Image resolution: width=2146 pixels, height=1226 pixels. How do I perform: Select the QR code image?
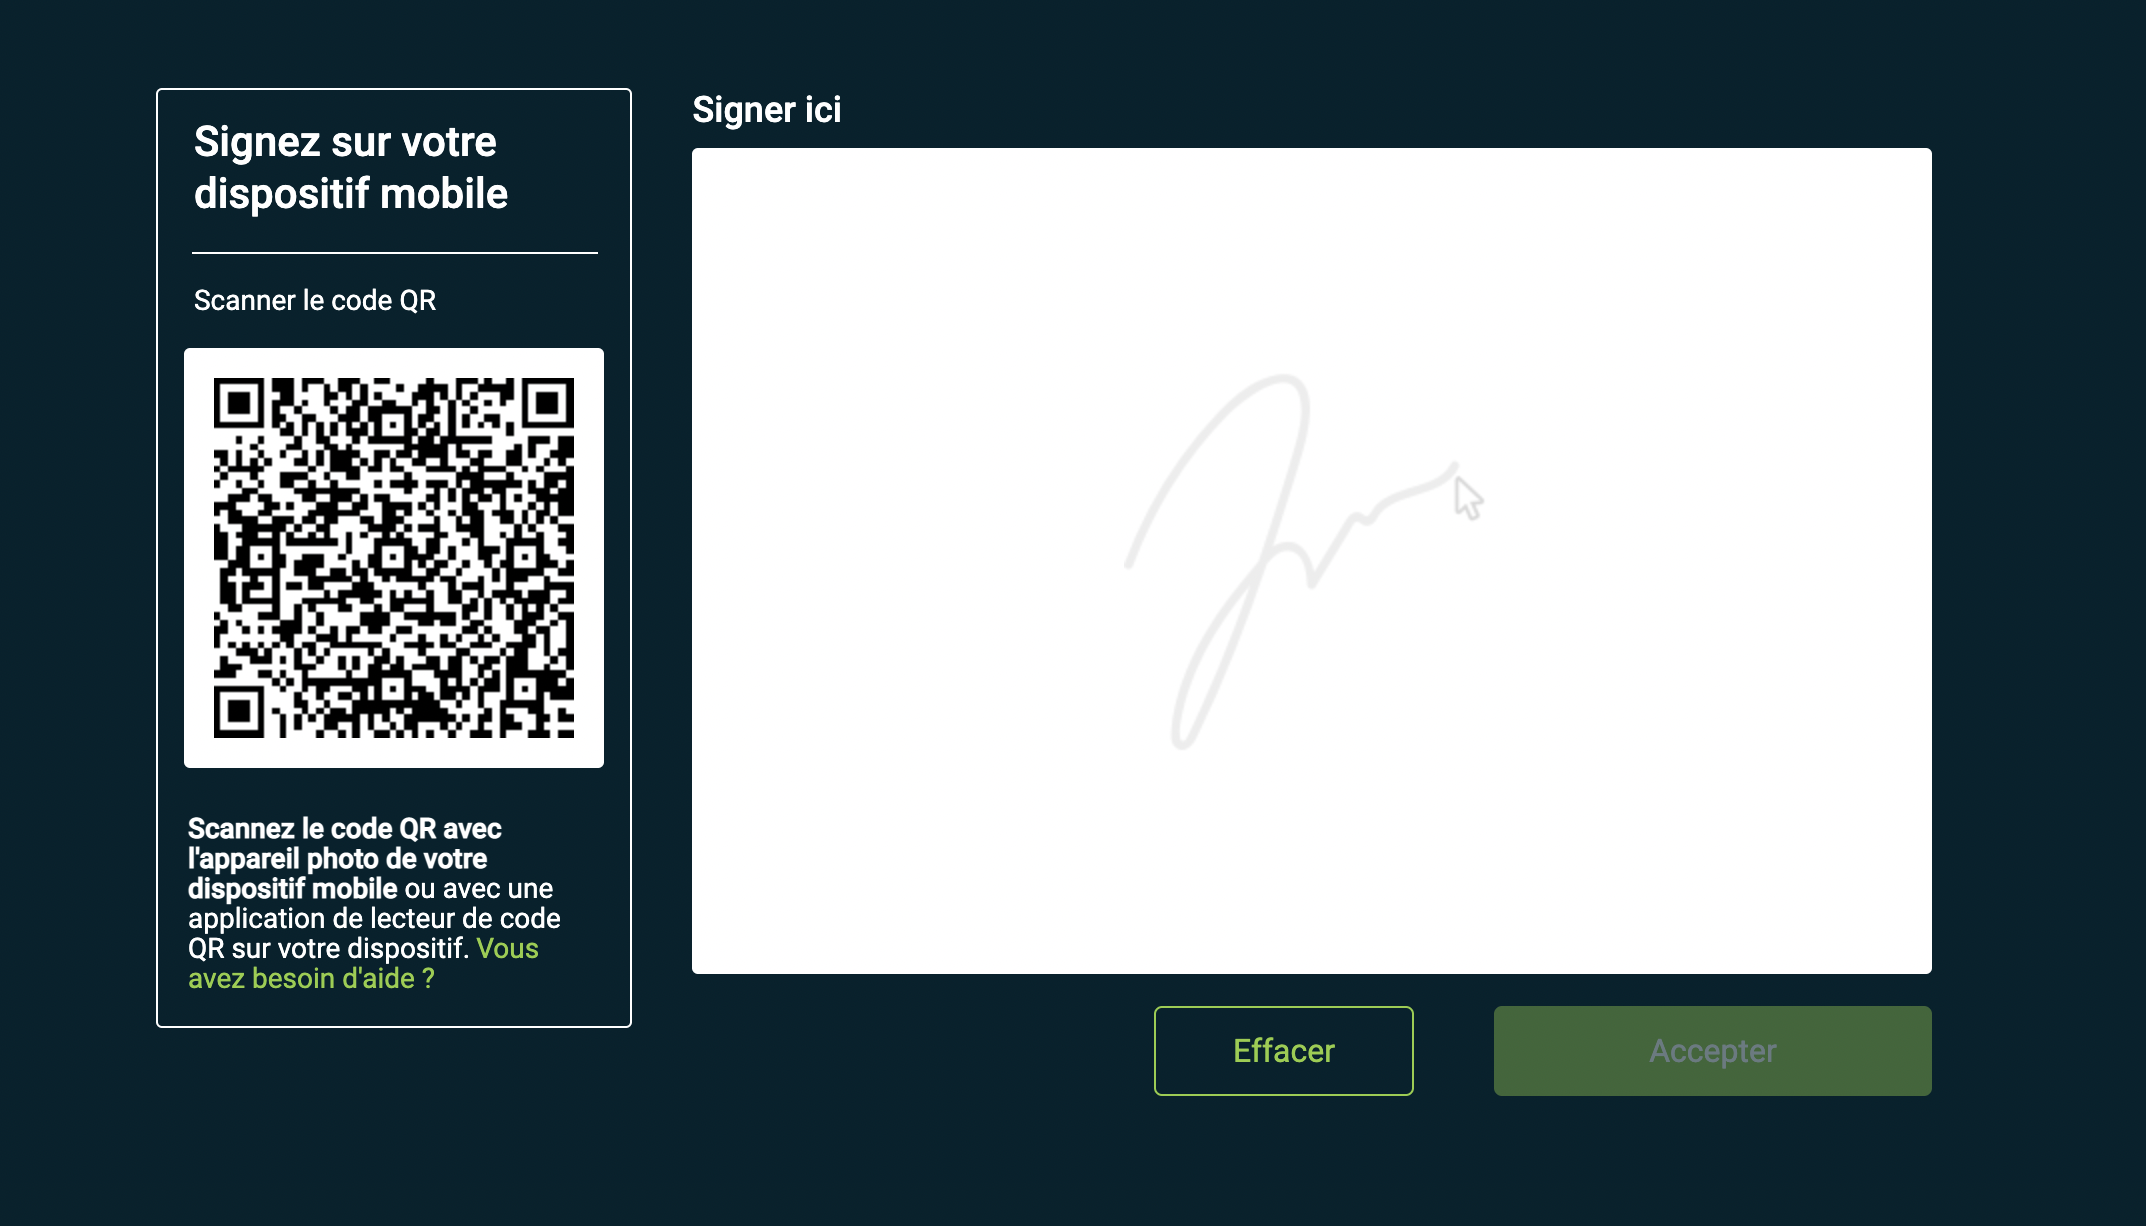394,558
